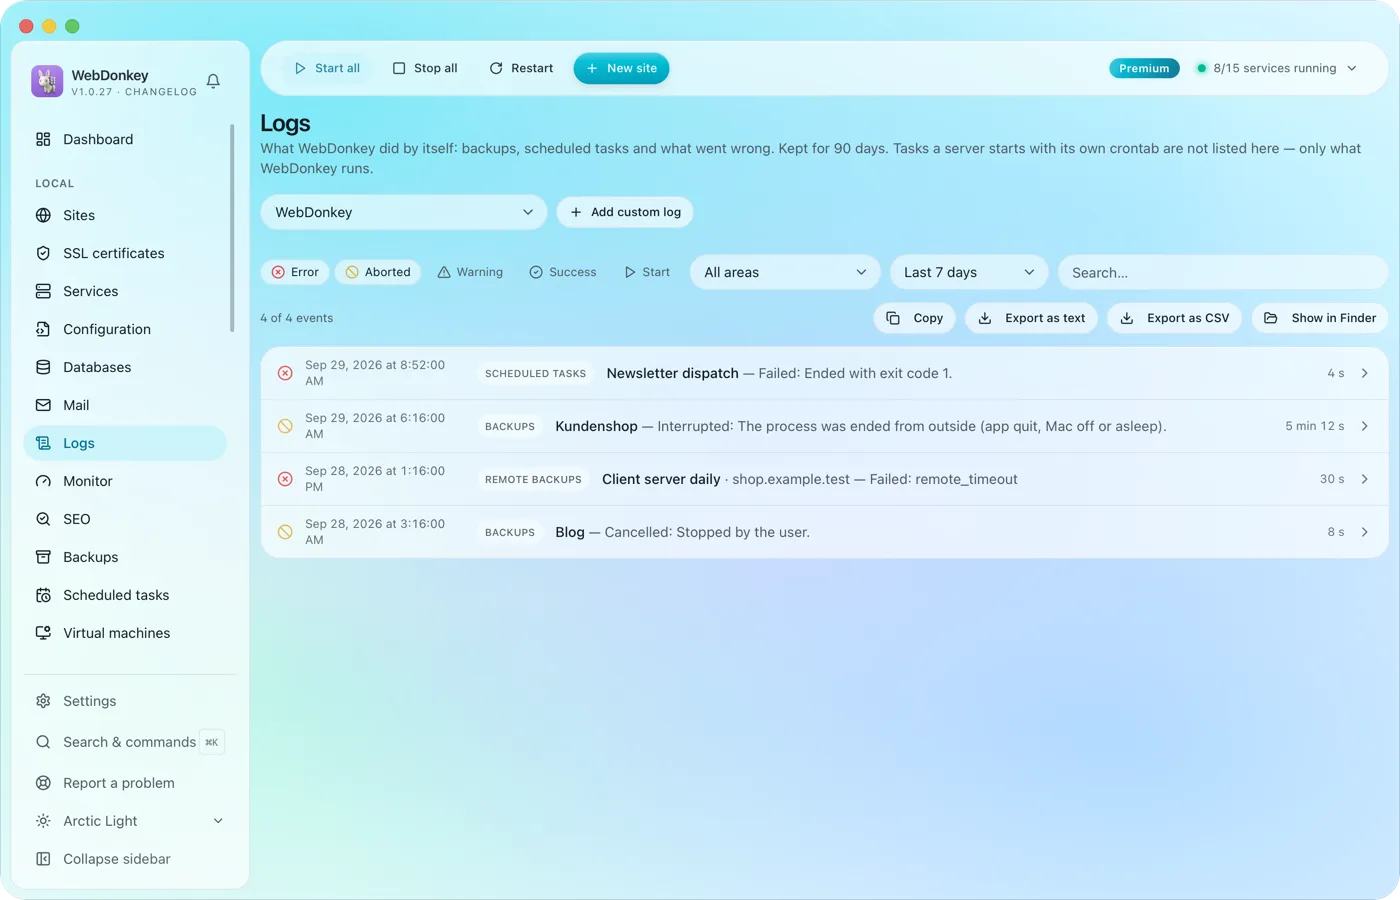Click the notification bell icon
Viewport: 1400px width, 900px height.
coord(213,81)
